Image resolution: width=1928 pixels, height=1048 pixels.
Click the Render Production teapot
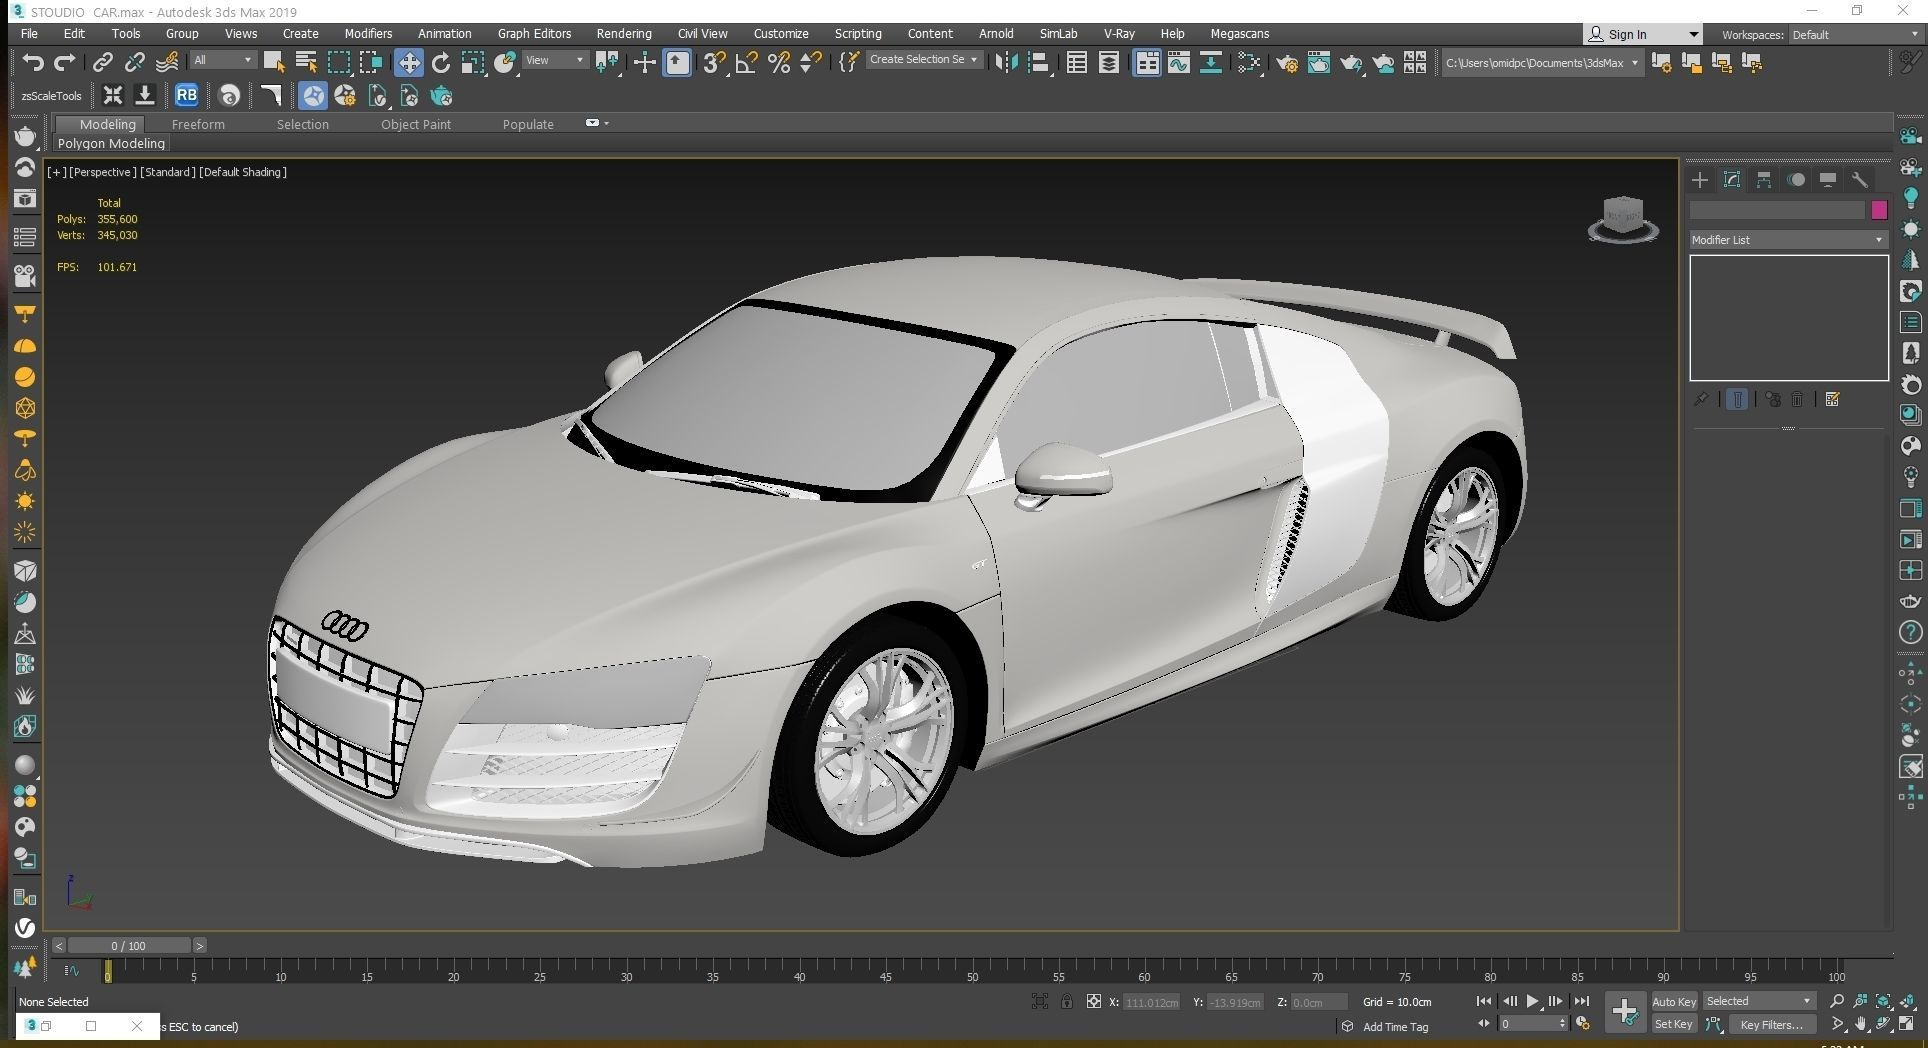[1351, 63]
